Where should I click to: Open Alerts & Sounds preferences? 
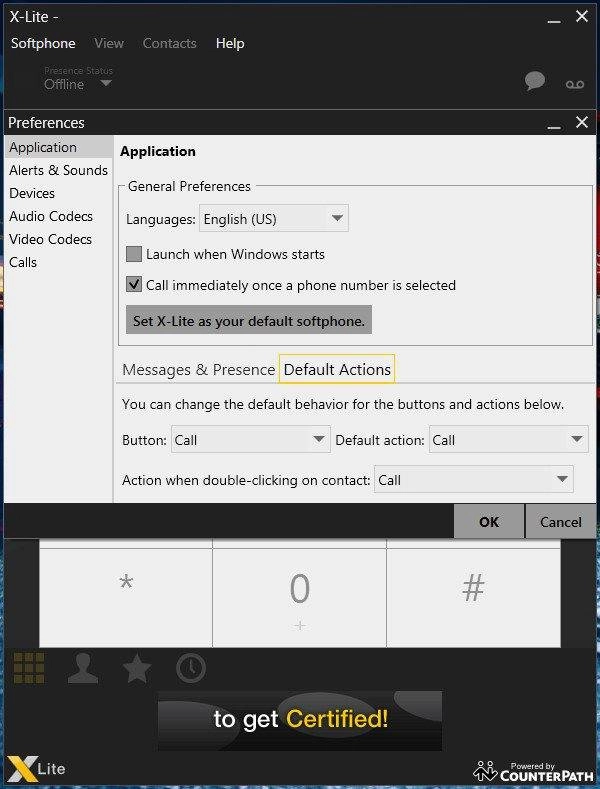[x=58, y=170]
